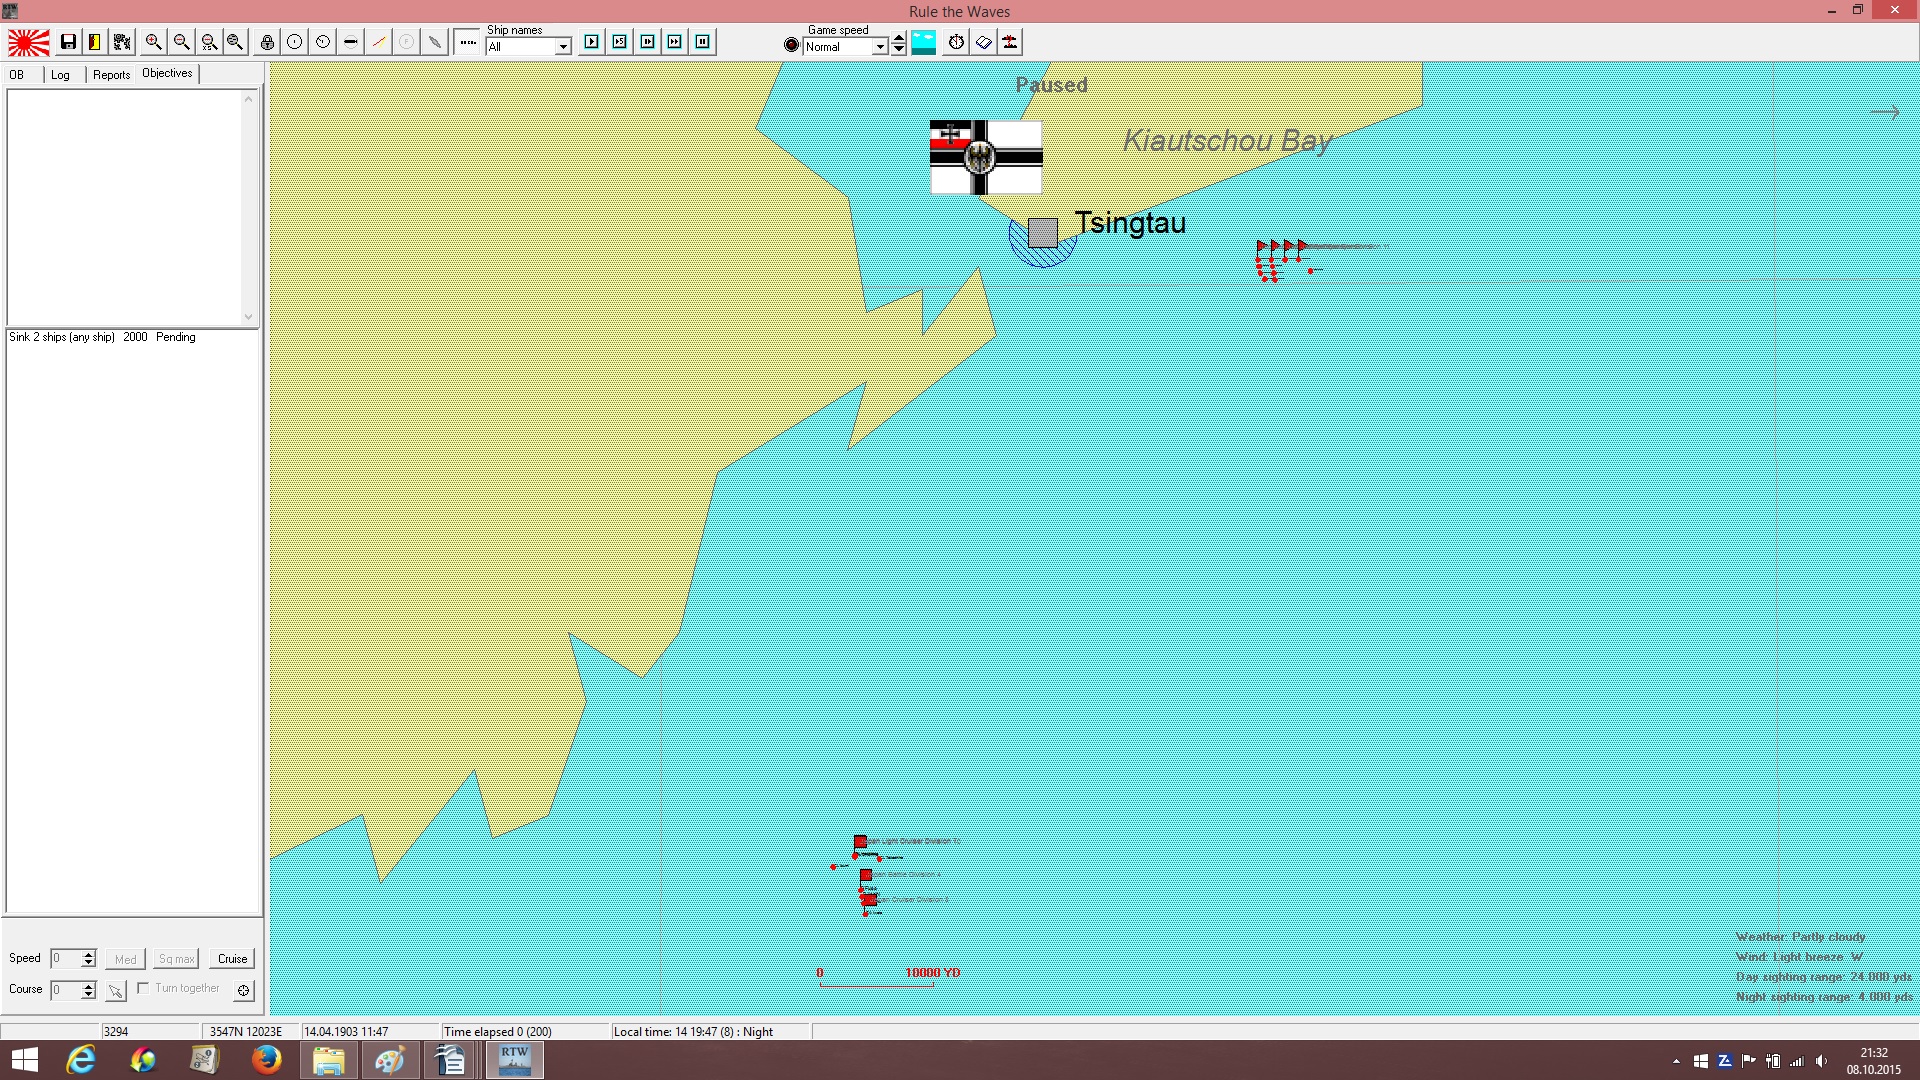Open Windows Start menu button
This screenshot has width=1920, height=1080.
(24, 1059)
